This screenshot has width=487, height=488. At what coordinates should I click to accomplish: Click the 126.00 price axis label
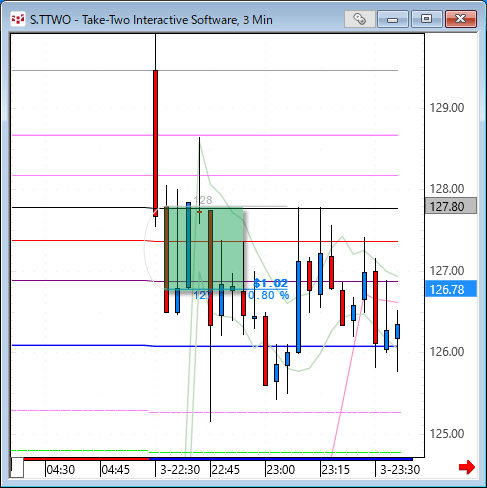click(x=447, y=352)
